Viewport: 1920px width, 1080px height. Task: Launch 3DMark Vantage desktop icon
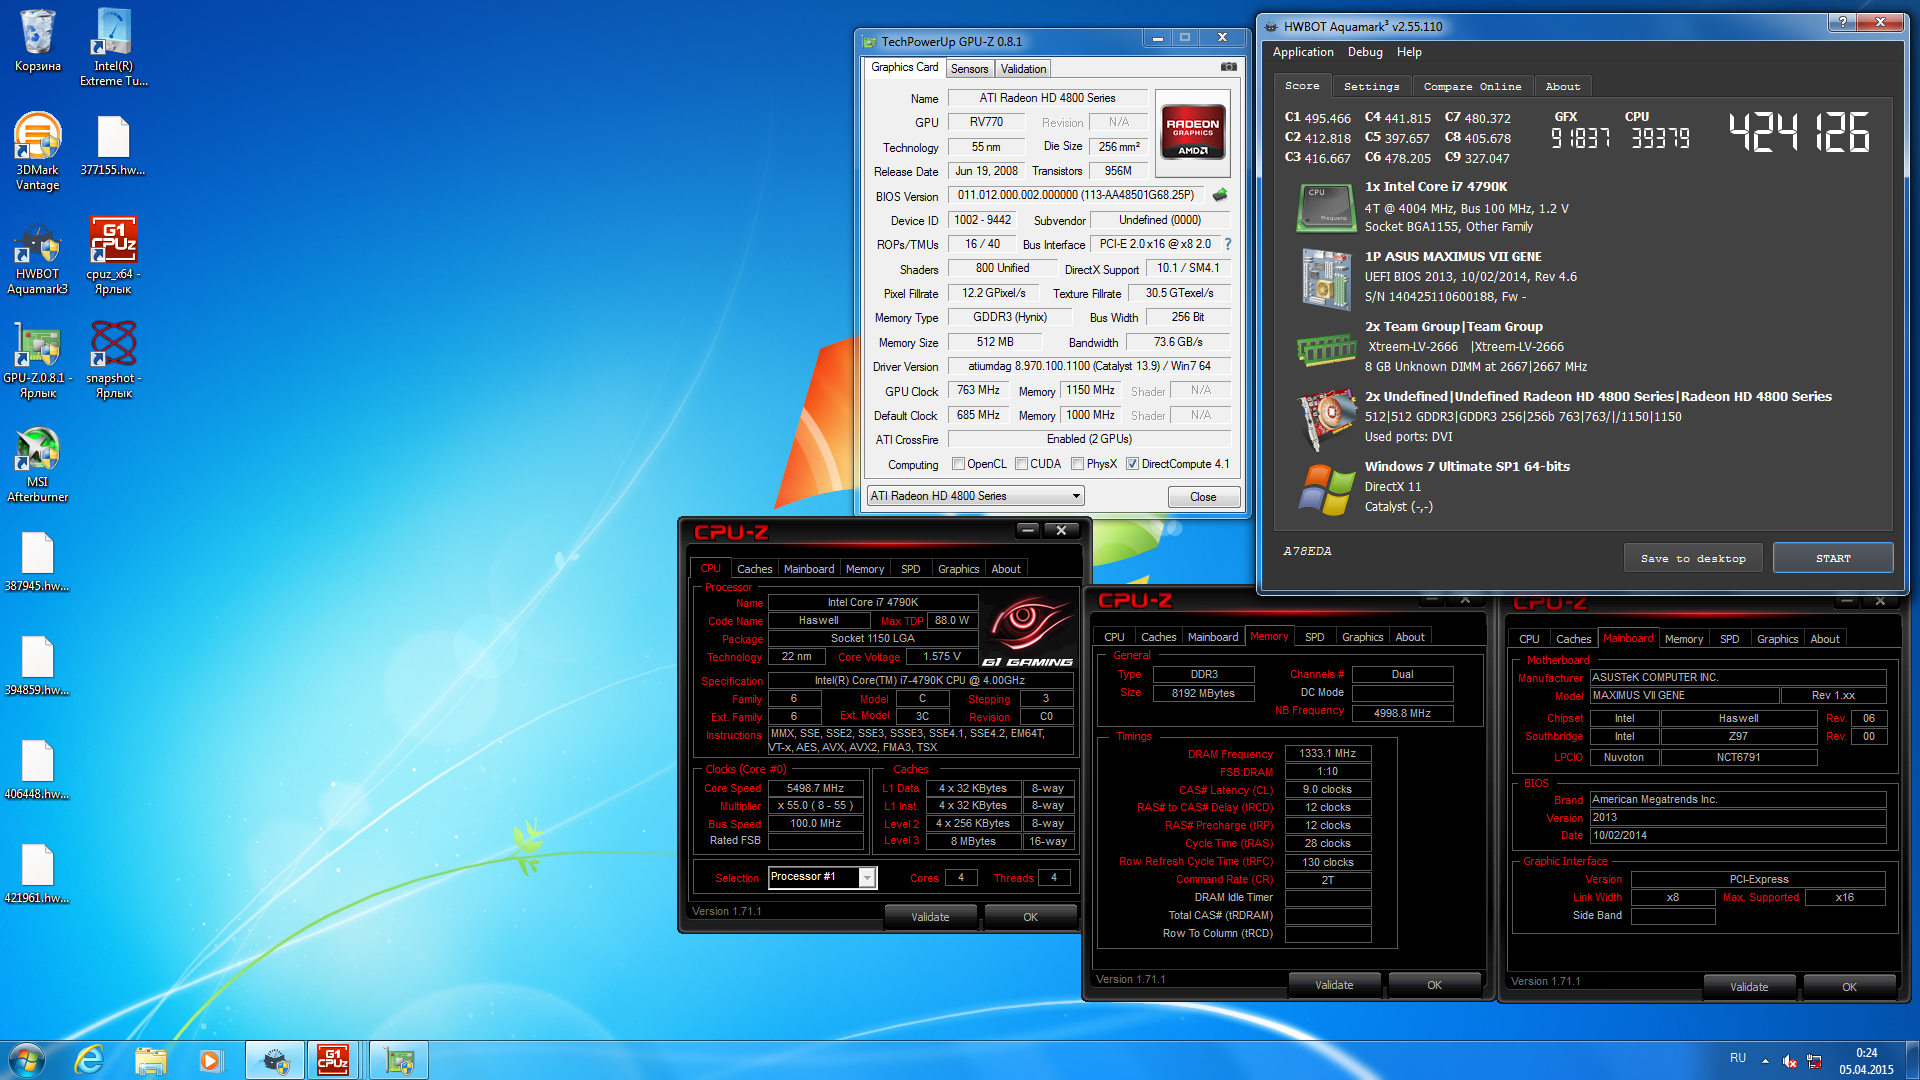pos(37,150)
